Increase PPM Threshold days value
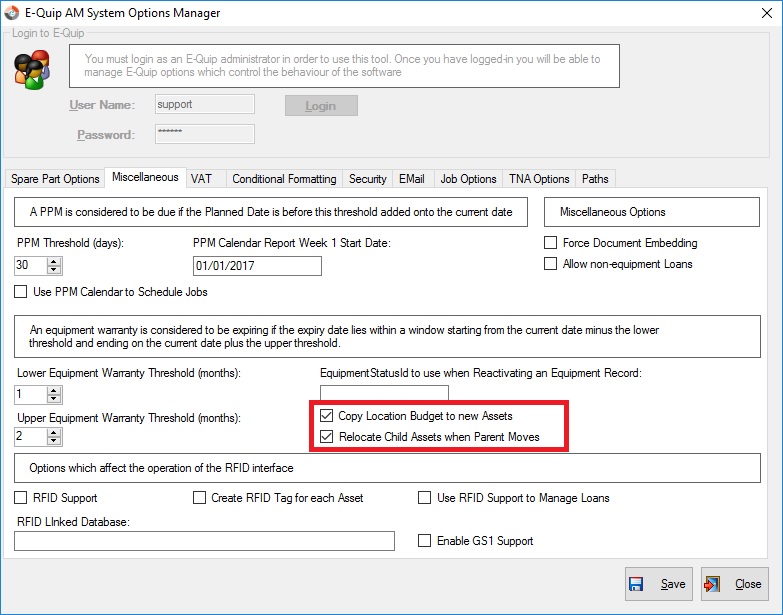The width and height of the screenshot is (783, 615). point(54,261)
